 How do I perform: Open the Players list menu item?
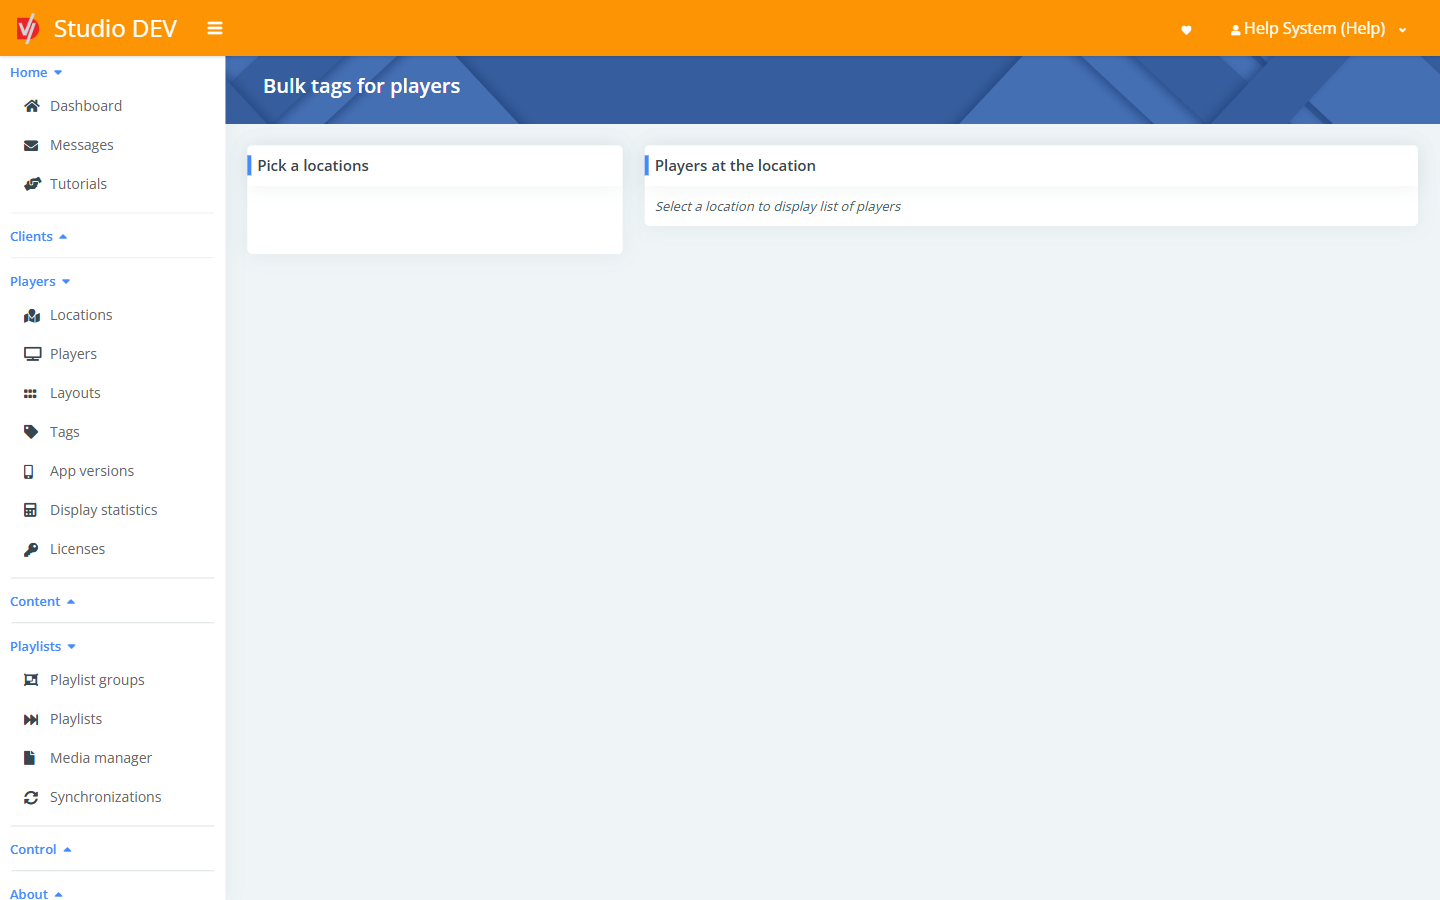click(73, 354)
